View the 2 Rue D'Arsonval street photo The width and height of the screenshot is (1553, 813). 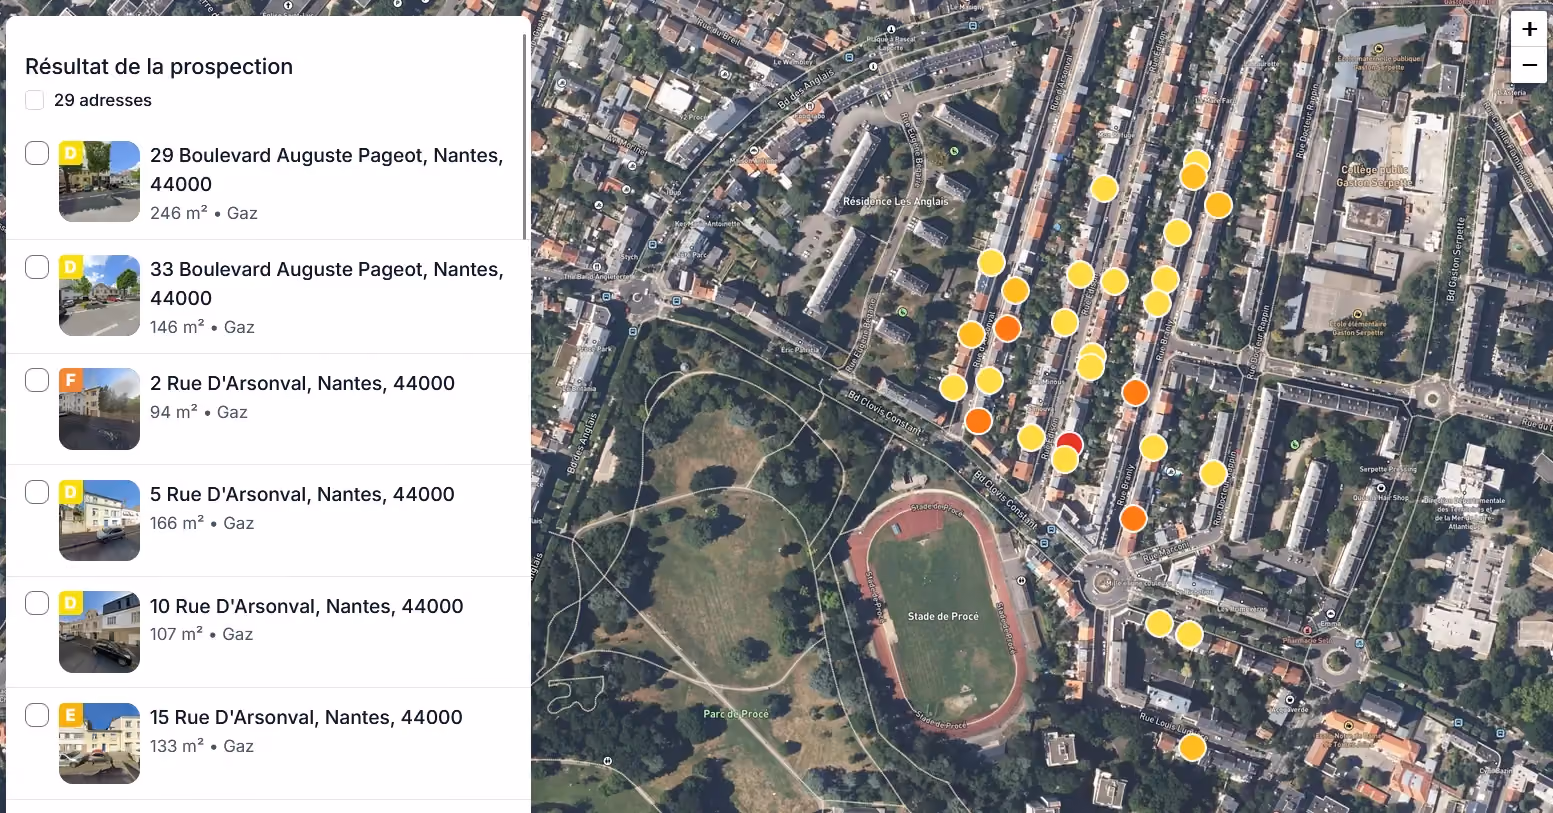[x=99, y=408]
